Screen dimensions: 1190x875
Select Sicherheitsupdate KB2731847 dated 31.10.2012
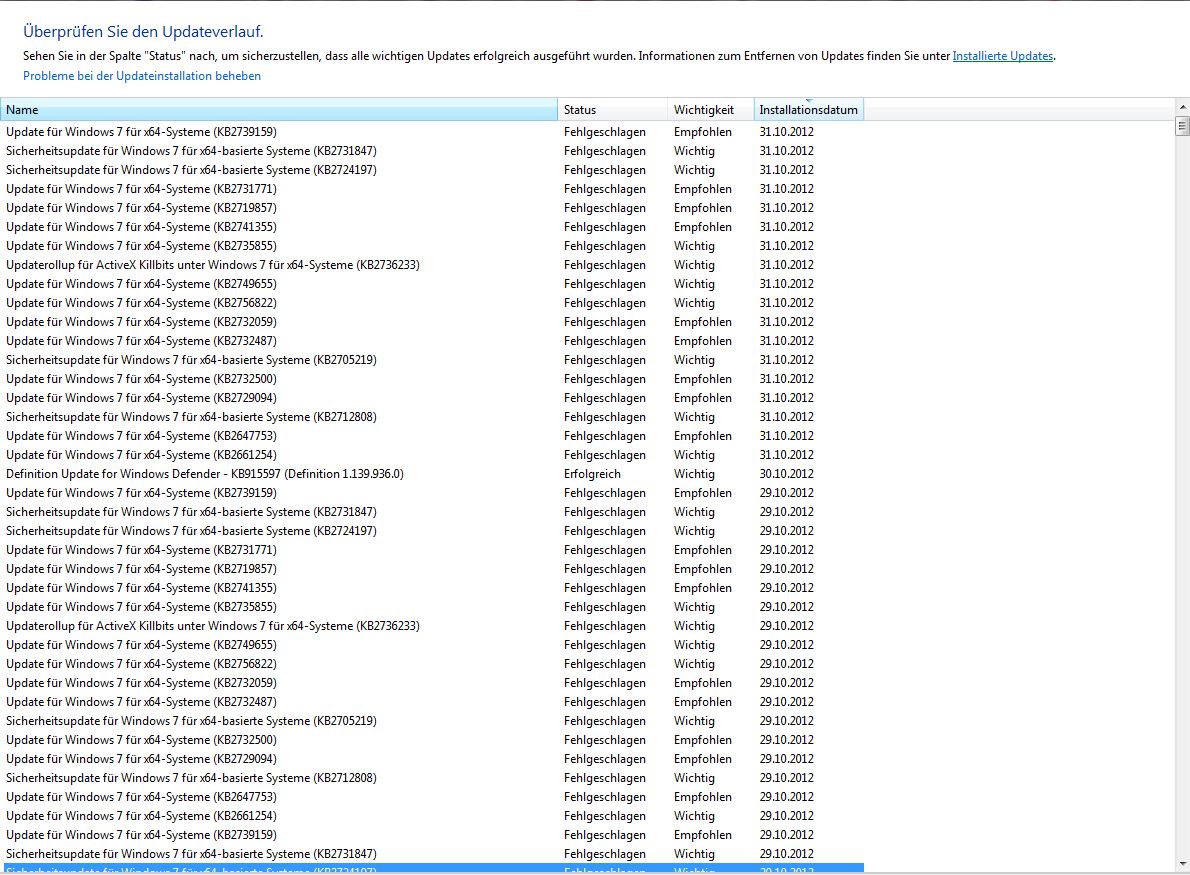432,151
